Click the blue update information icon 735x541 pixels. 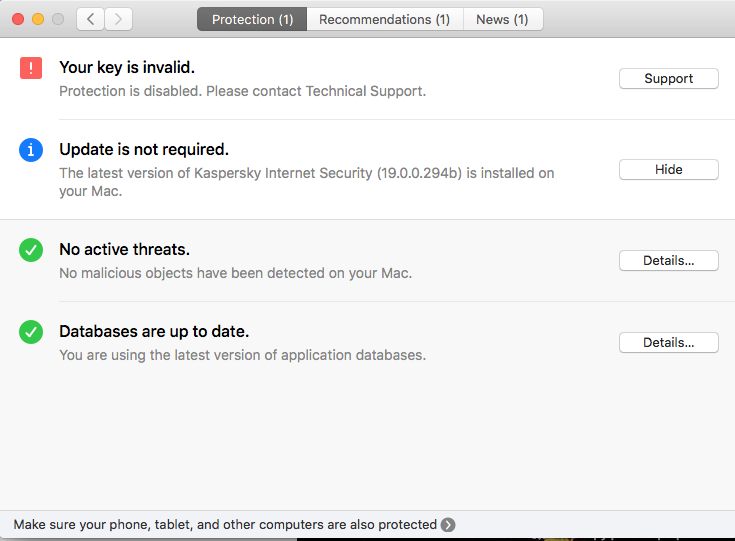coord(31,150)
